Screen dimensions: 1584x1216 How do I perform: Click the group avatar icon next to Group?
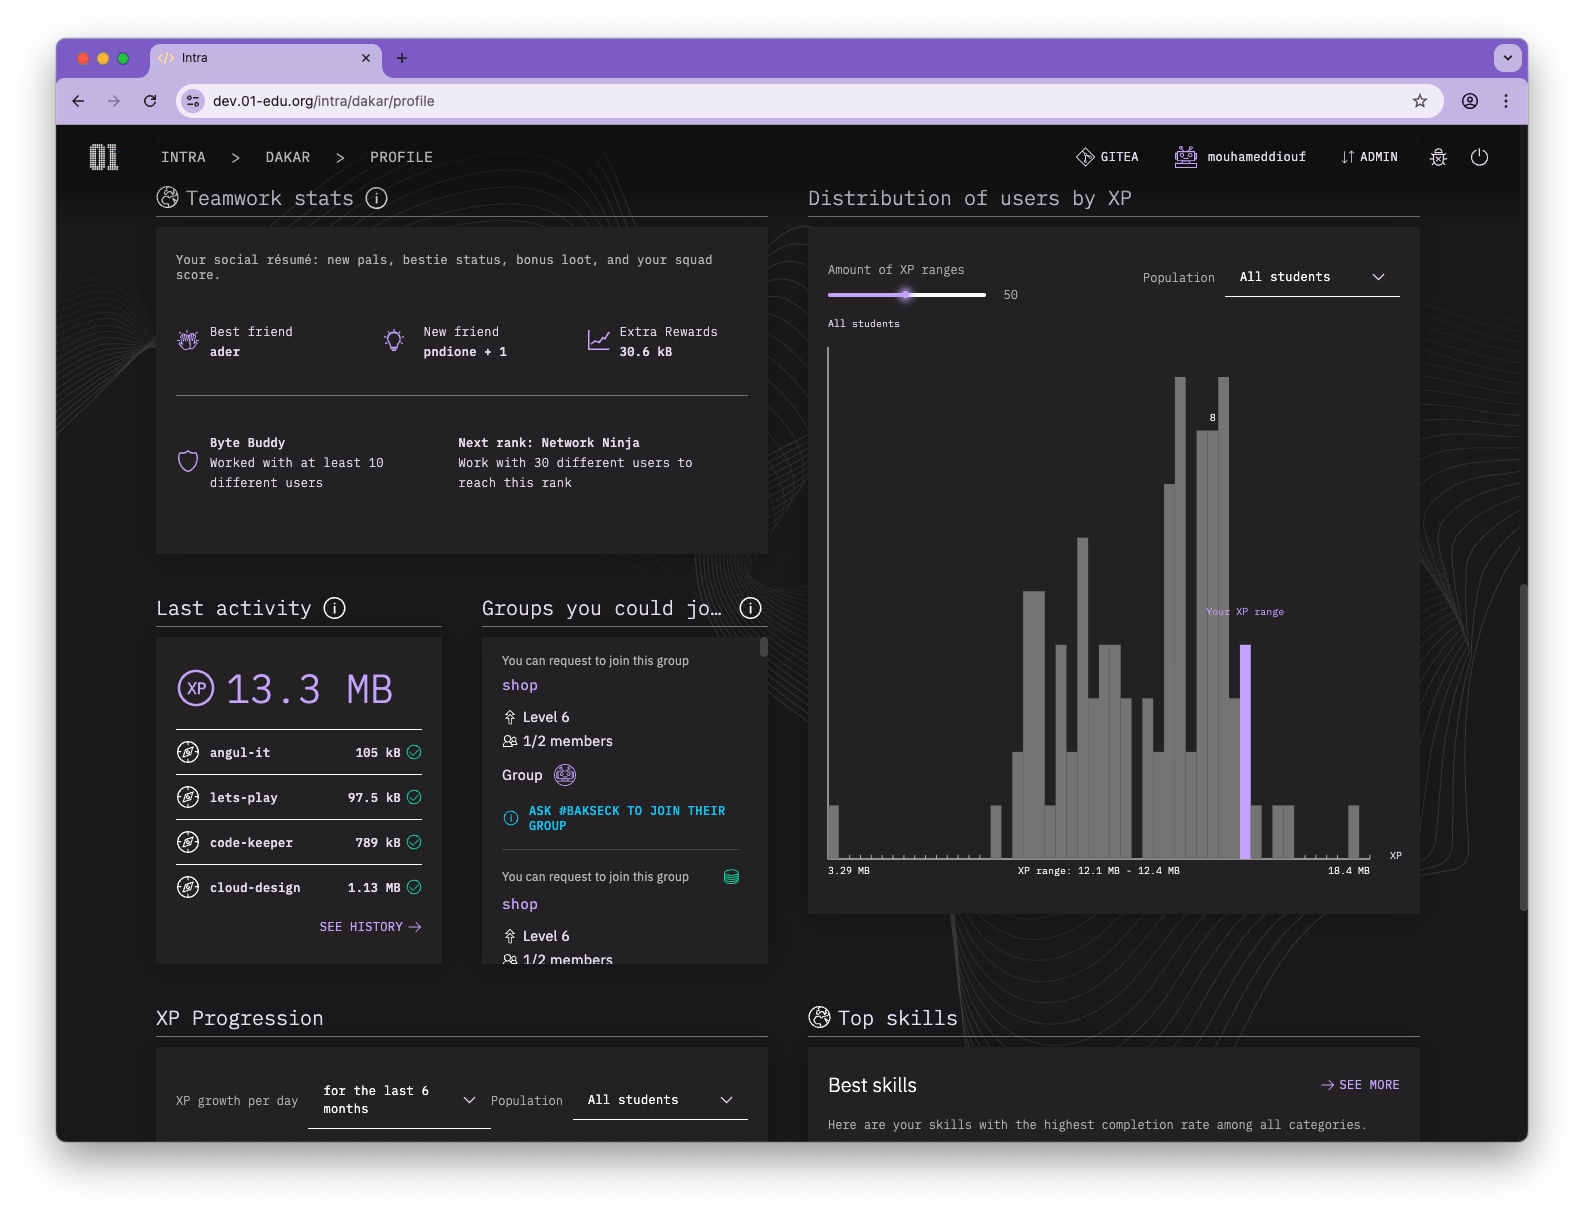(x=565, y=775)
